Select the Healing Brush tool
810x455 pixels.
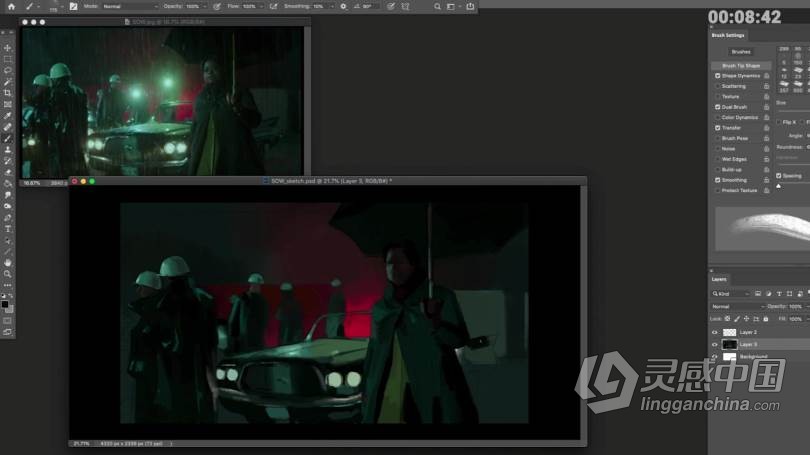point(7,127)
